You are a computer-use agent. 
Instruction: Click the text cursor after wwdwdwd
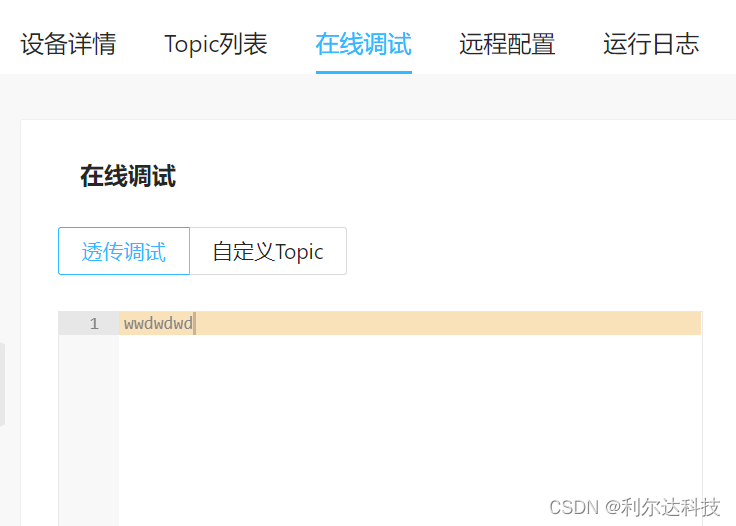[194, 323]
